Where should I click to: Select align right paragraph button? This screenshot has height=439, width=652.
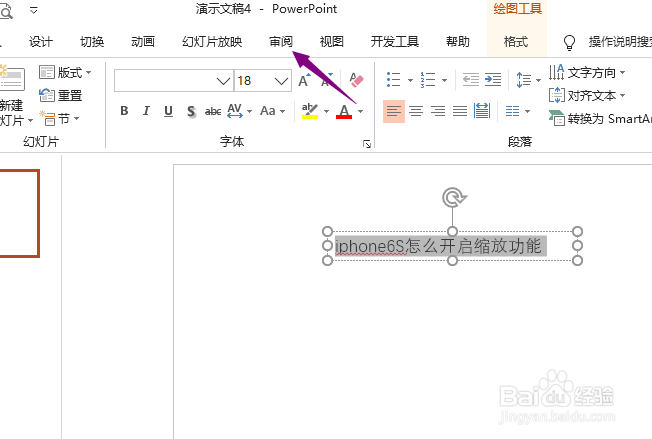pyautogui.click(x=438, y=111)
